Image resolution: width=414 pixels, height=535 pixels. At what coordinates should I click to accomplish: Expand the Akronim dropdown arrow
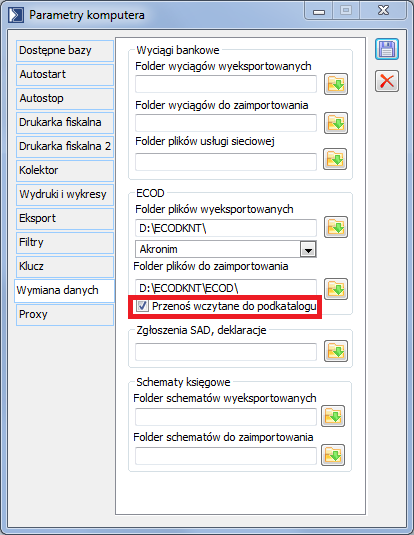[308, 249]
